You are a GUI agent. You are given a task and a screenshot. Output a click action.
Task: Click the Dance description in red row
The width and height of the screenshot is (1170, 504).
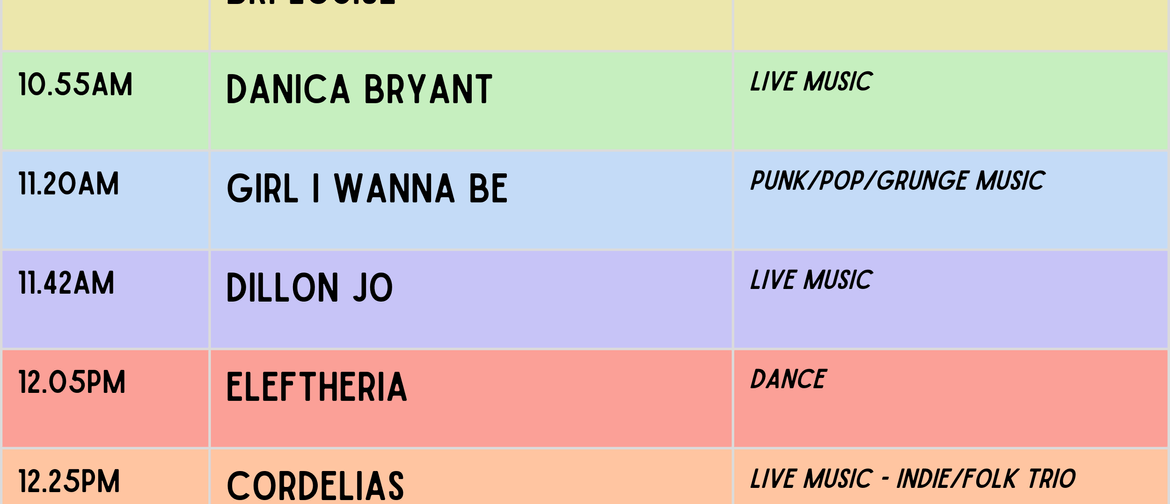pyautogui.click(x=788, y=379)
